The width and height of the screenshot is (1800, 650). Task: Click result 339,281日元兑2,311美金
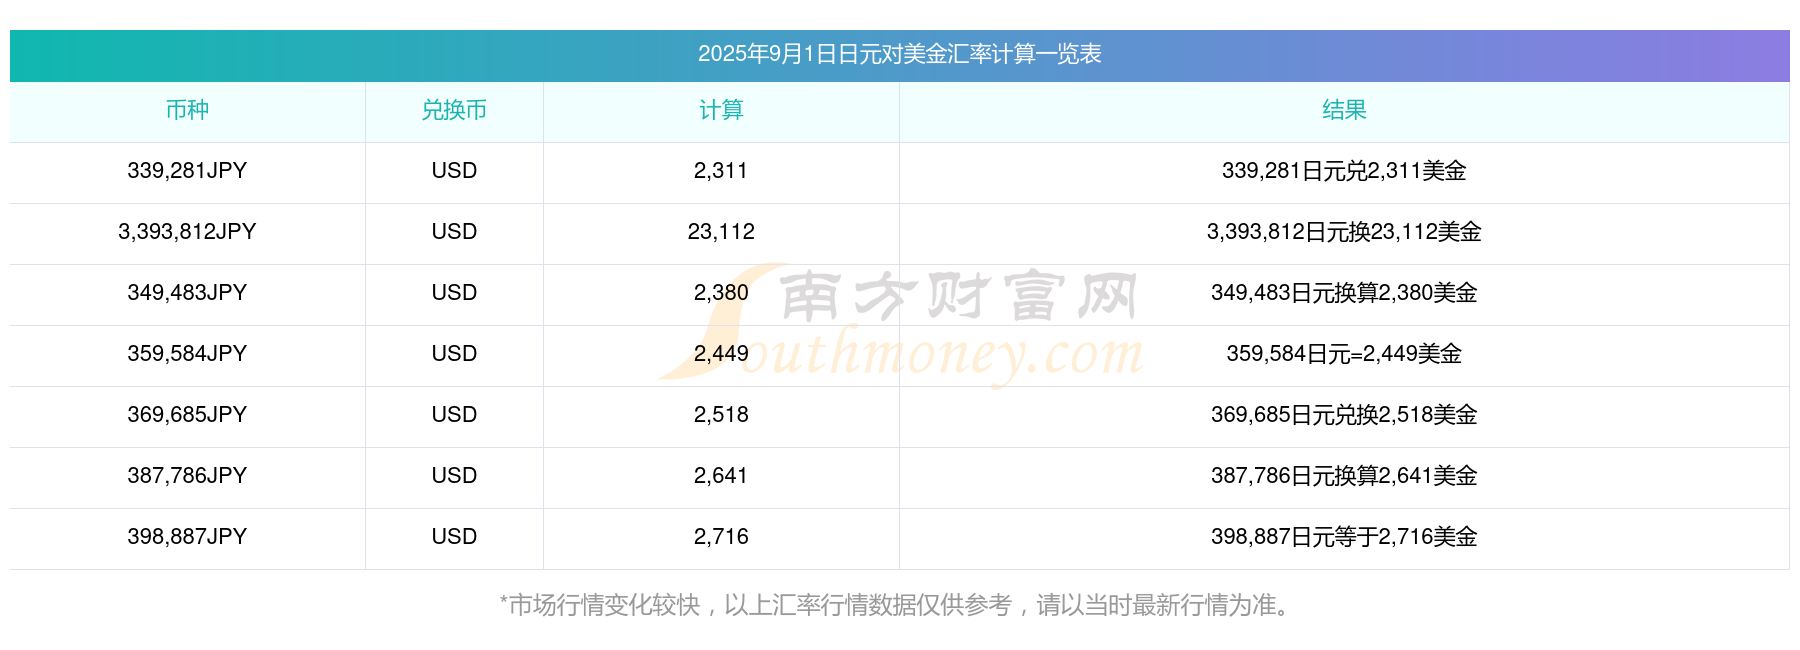pyautogui.click(x=1344, y=171)
